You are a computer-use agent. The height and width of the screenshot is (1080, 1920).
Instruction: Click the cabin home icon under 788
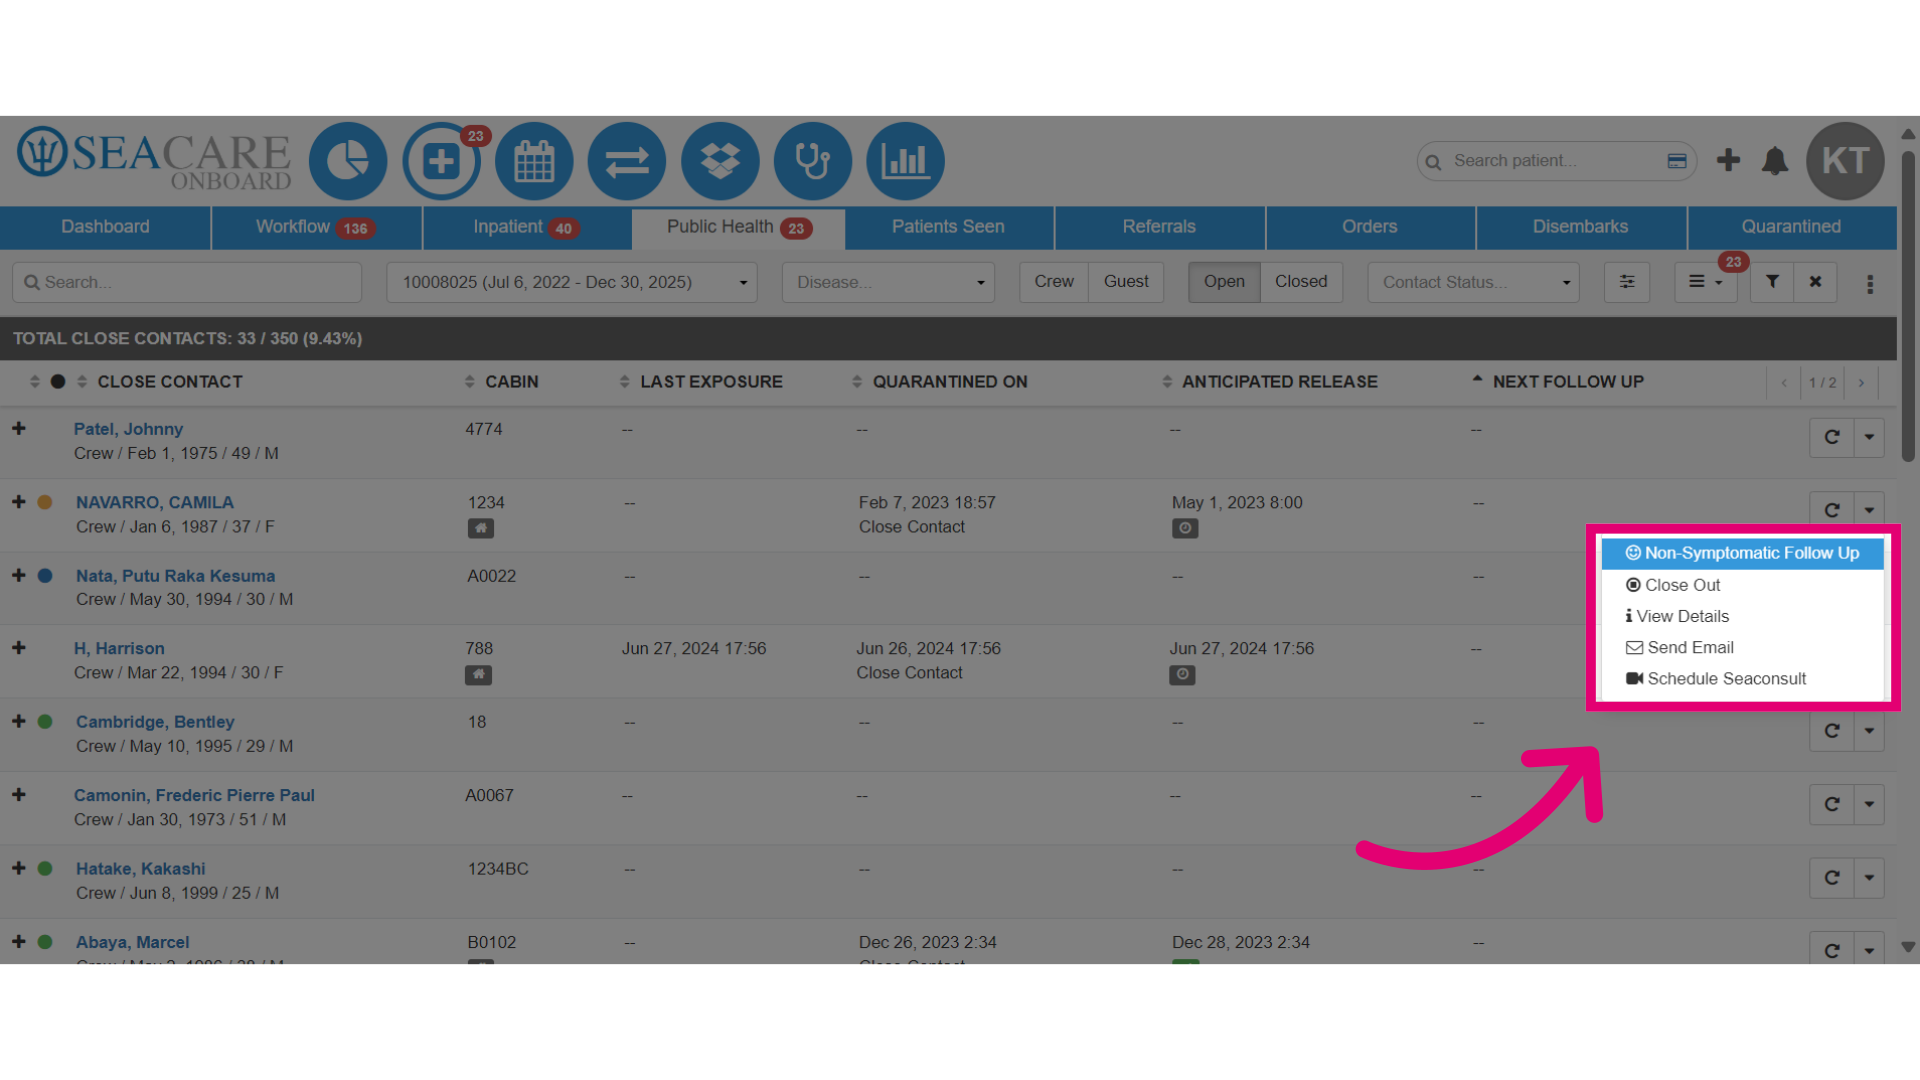pos(478,675)
